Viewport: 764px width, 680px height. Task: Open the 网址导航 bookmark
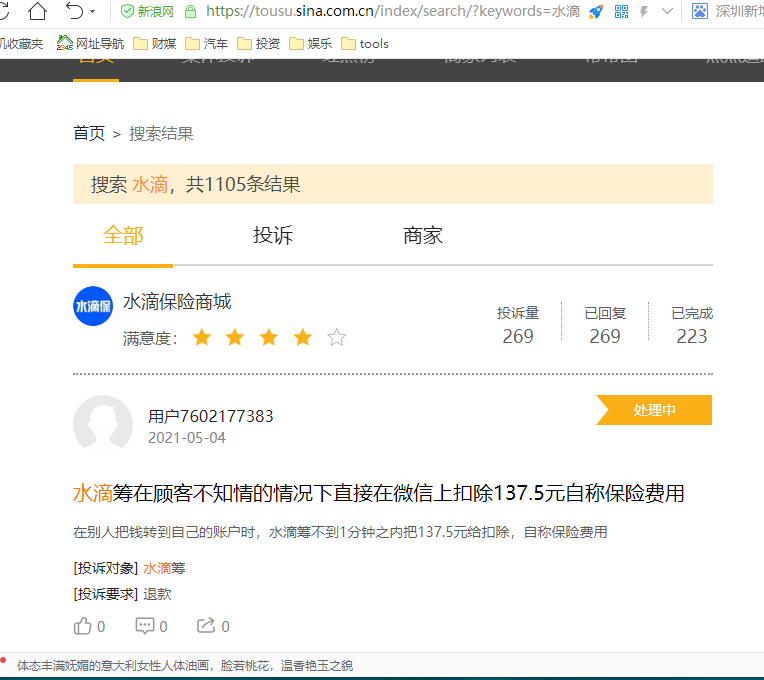coord(90,43)
